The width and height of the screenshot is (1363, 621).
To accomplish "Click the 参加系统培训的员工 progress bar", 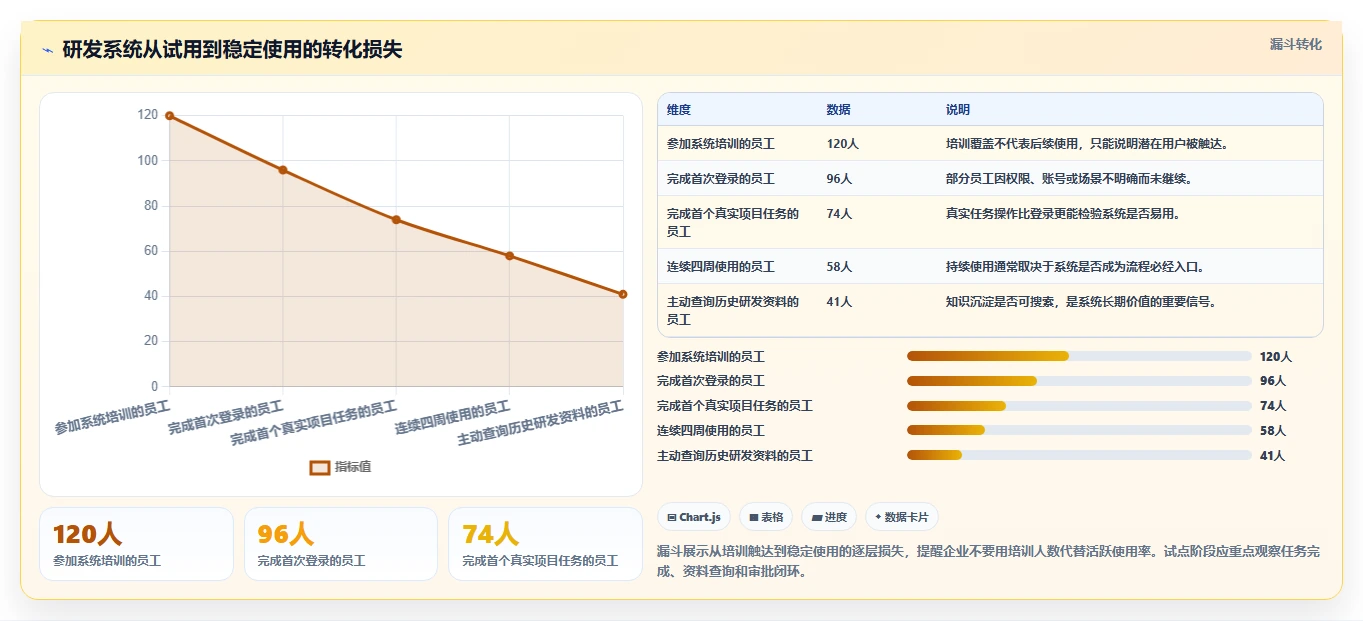I will coord(1079,356).
